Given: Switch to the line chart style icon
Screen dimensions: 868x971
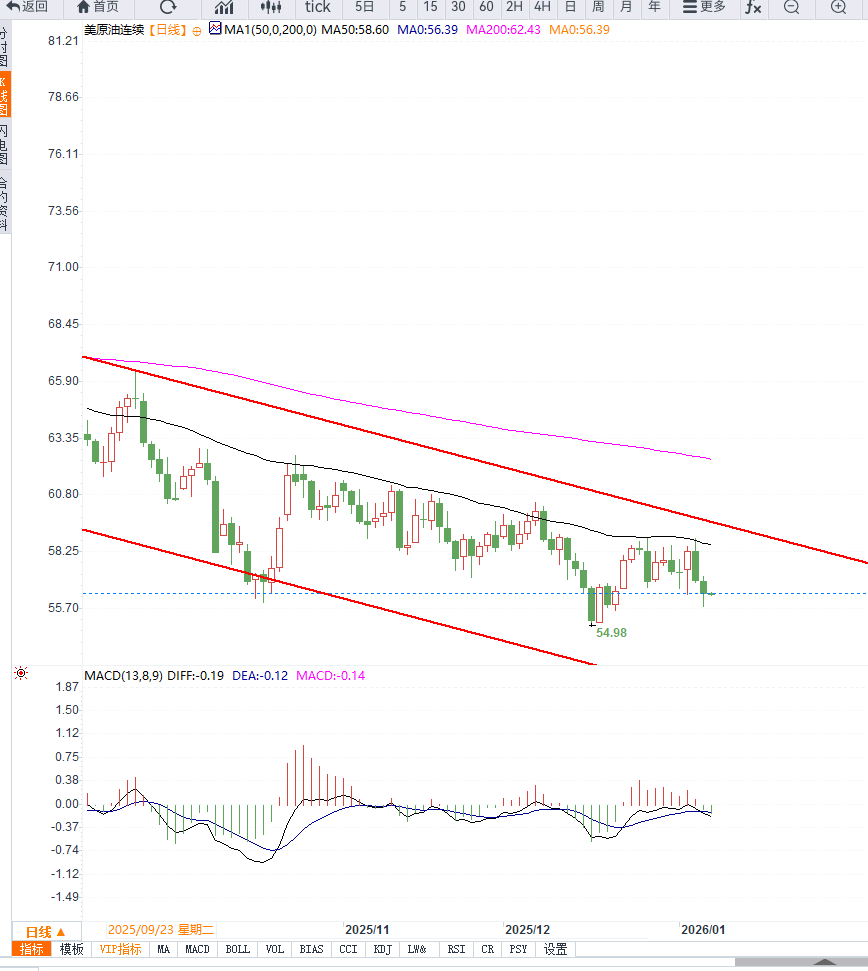Looking at the screenshot, I should (x=224, y=7).
